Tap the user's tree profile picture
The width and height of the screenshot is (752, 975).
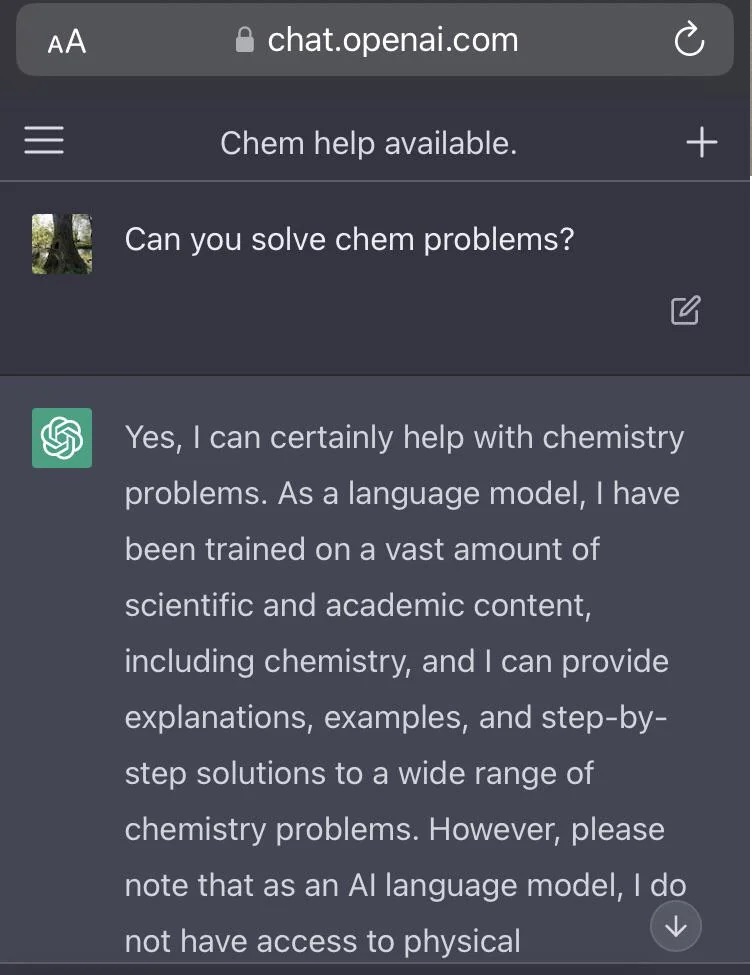62,244
